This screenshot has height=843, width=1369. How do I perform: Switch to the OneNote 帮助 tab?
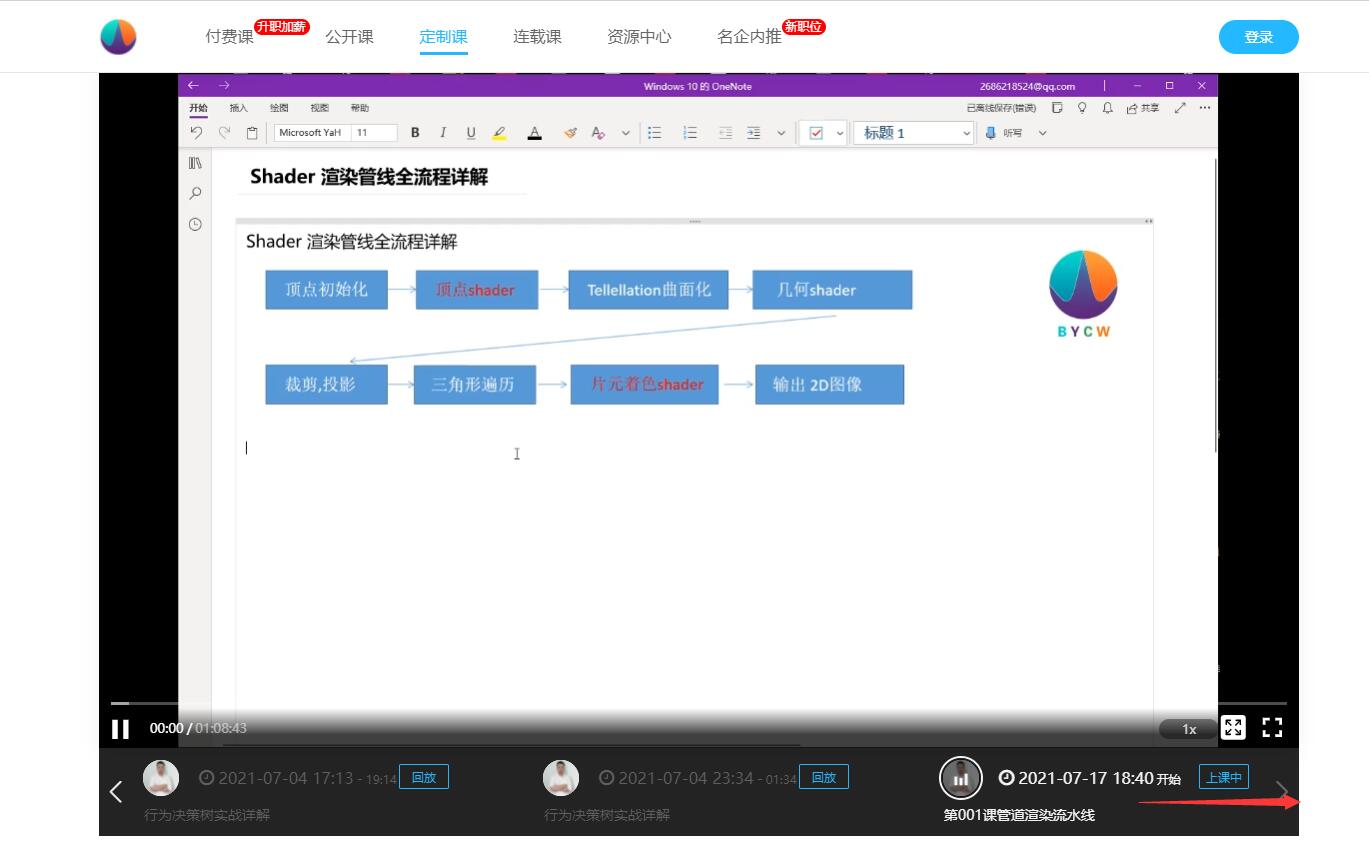(359, 108)
